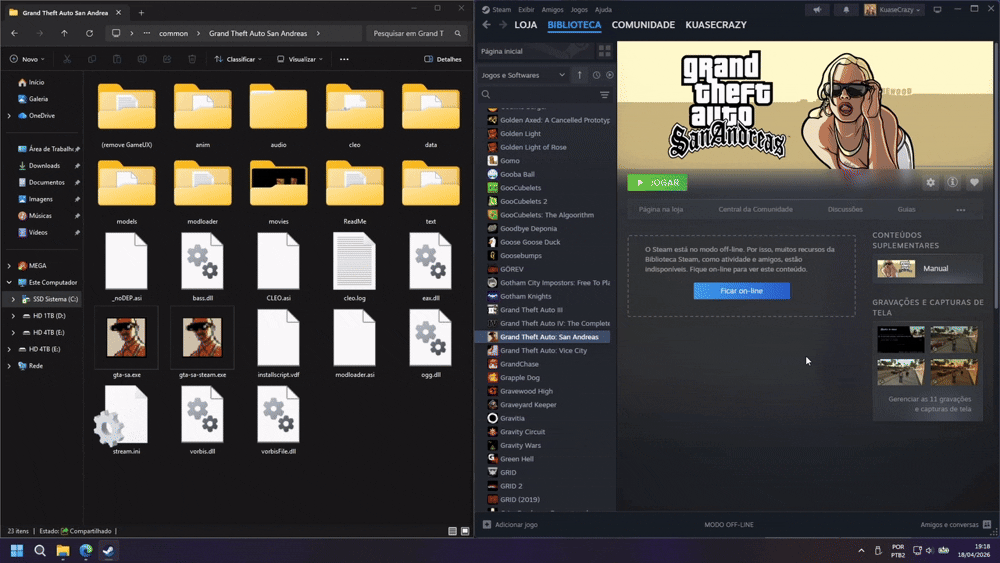Click the Ficar on-line button
The width and height of the screenshot is (1000, 563).
pyautogui.click(x=741, y=291)
